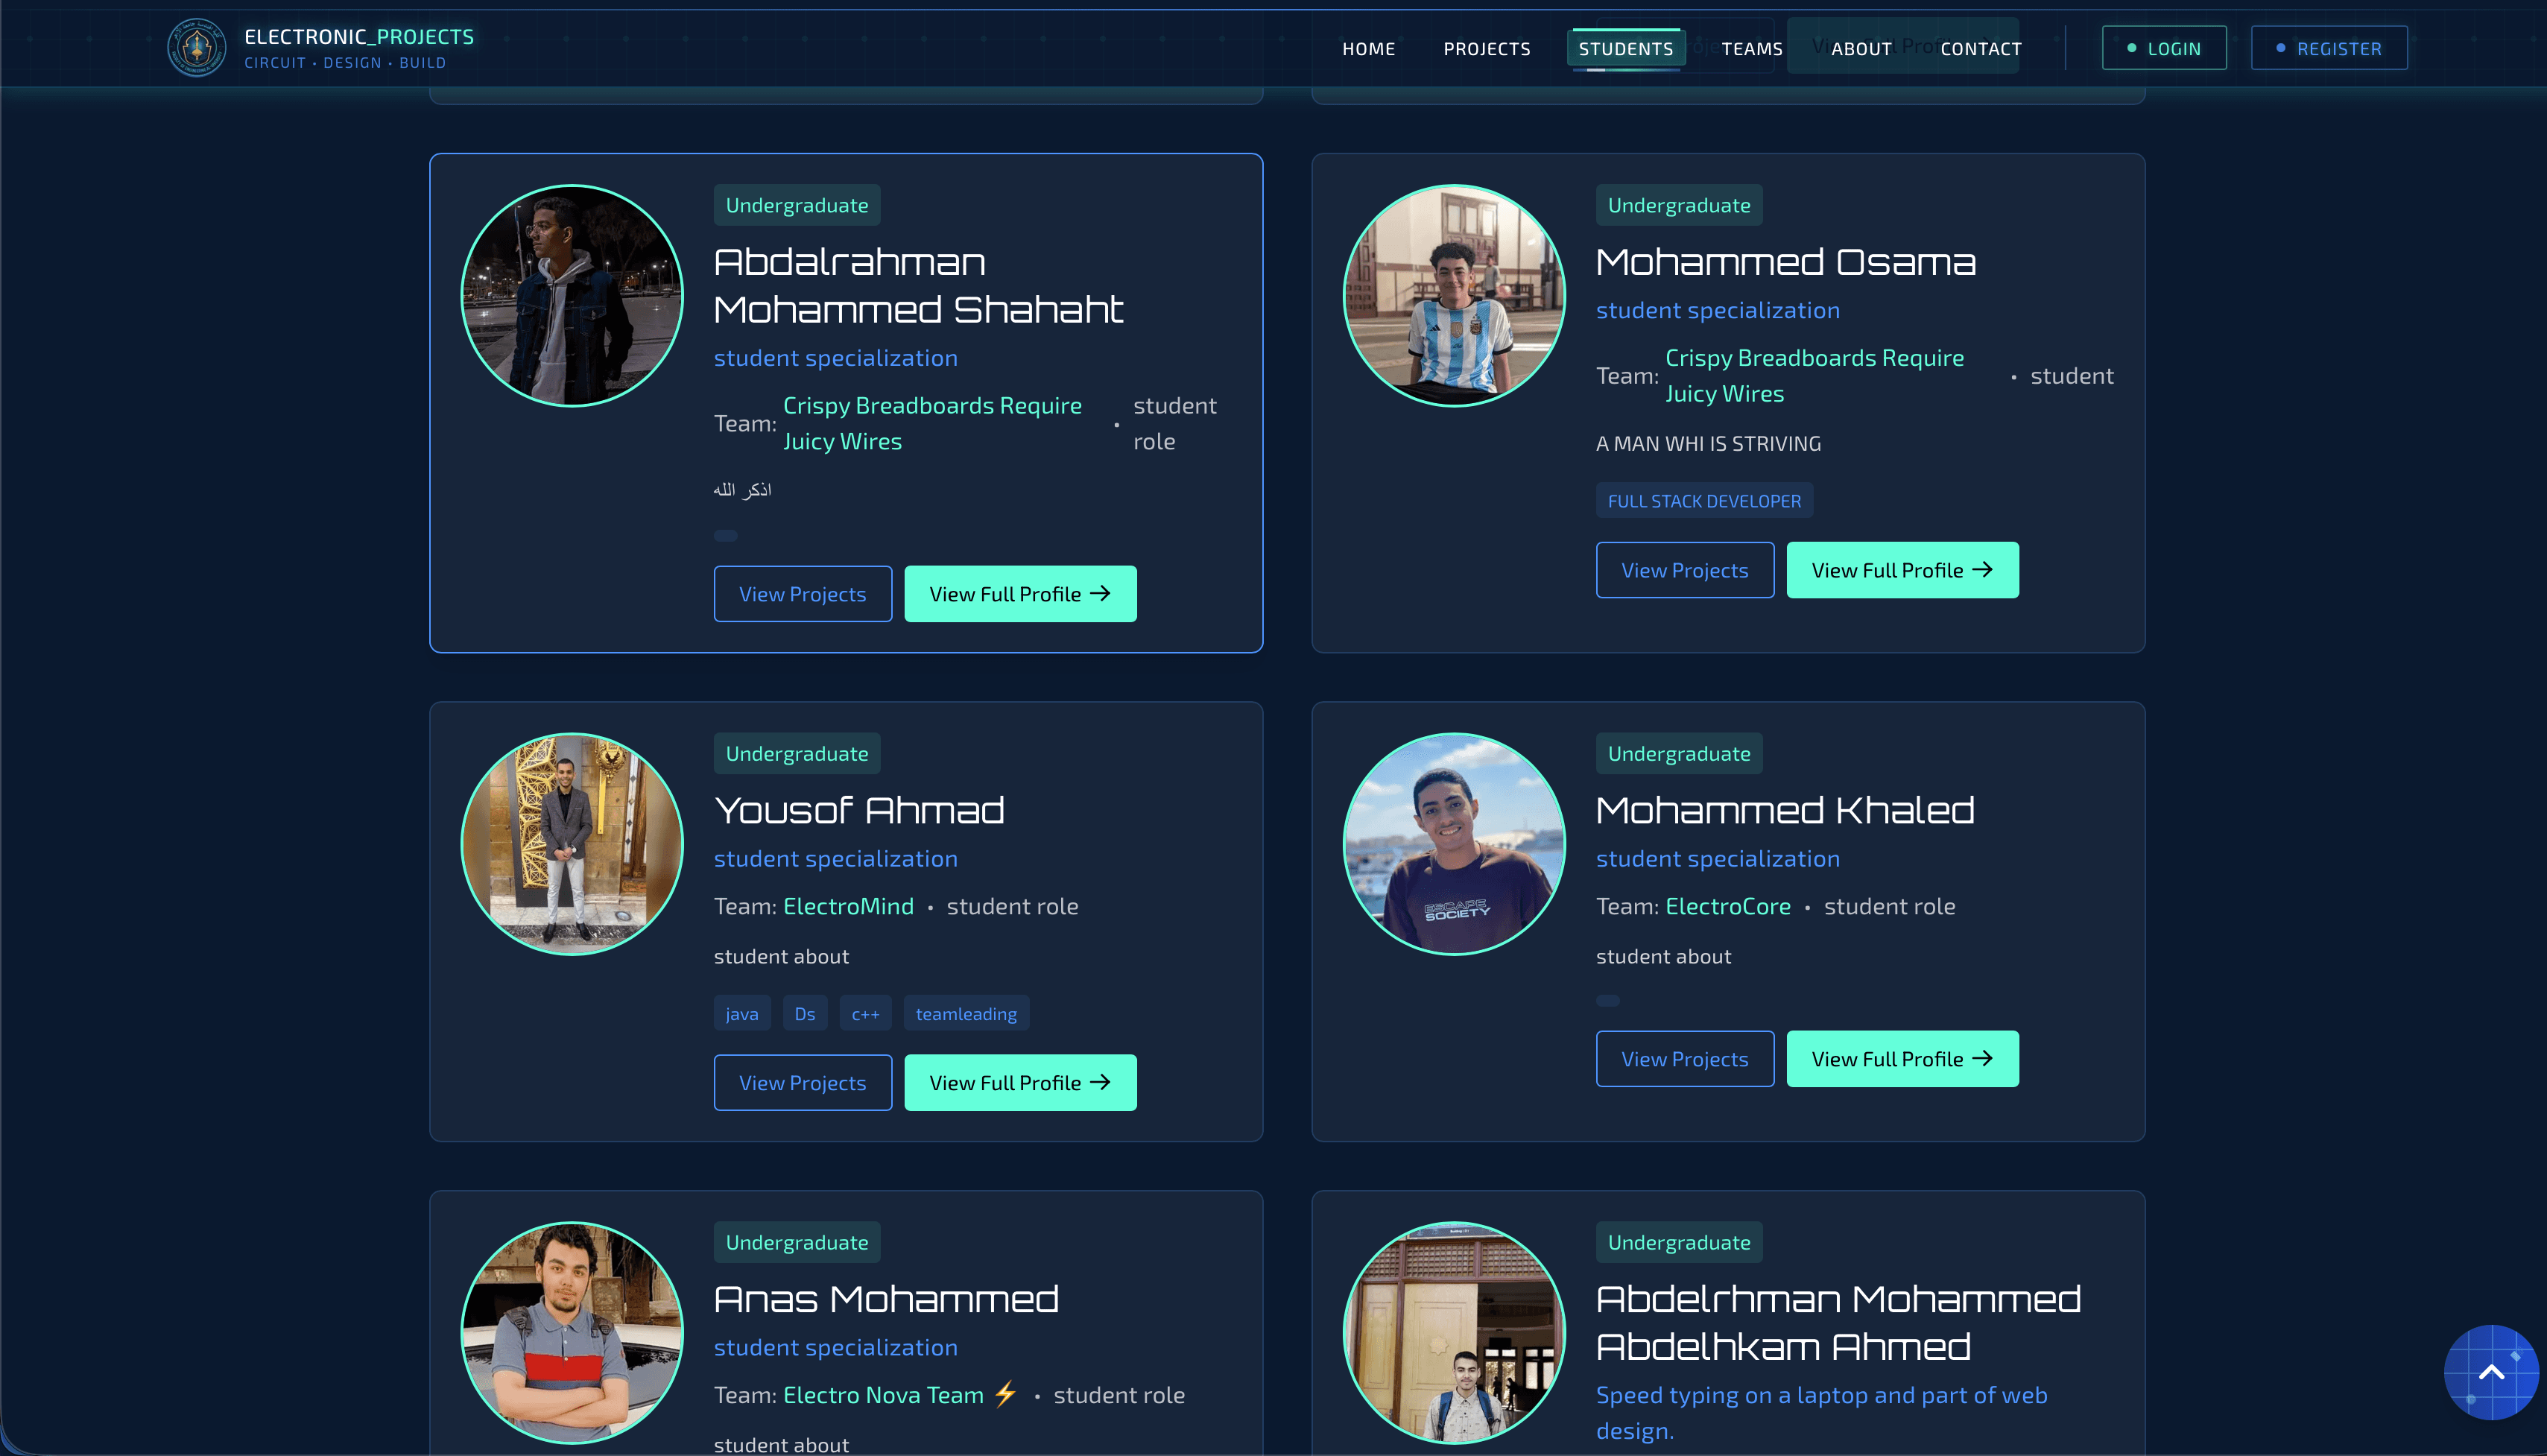Image resolution: width=2547 pixels, height=1456 pixels.
Task: View Full Profile of Yousof Ahmad
Action: coord(1020,1083)
